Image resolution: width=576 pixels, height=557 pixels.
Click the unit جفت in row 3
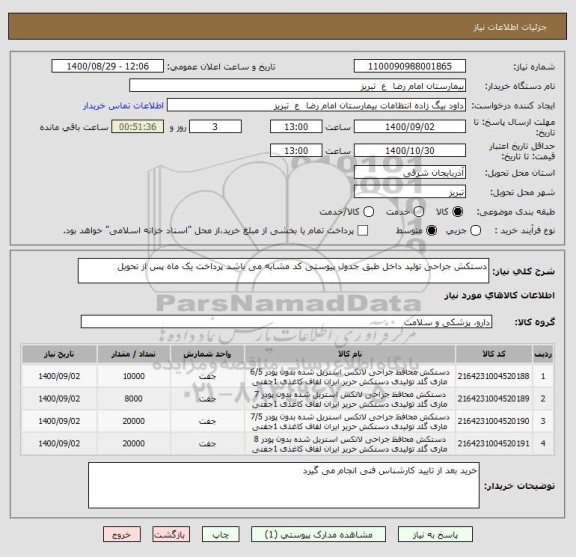tap(207, 421)
